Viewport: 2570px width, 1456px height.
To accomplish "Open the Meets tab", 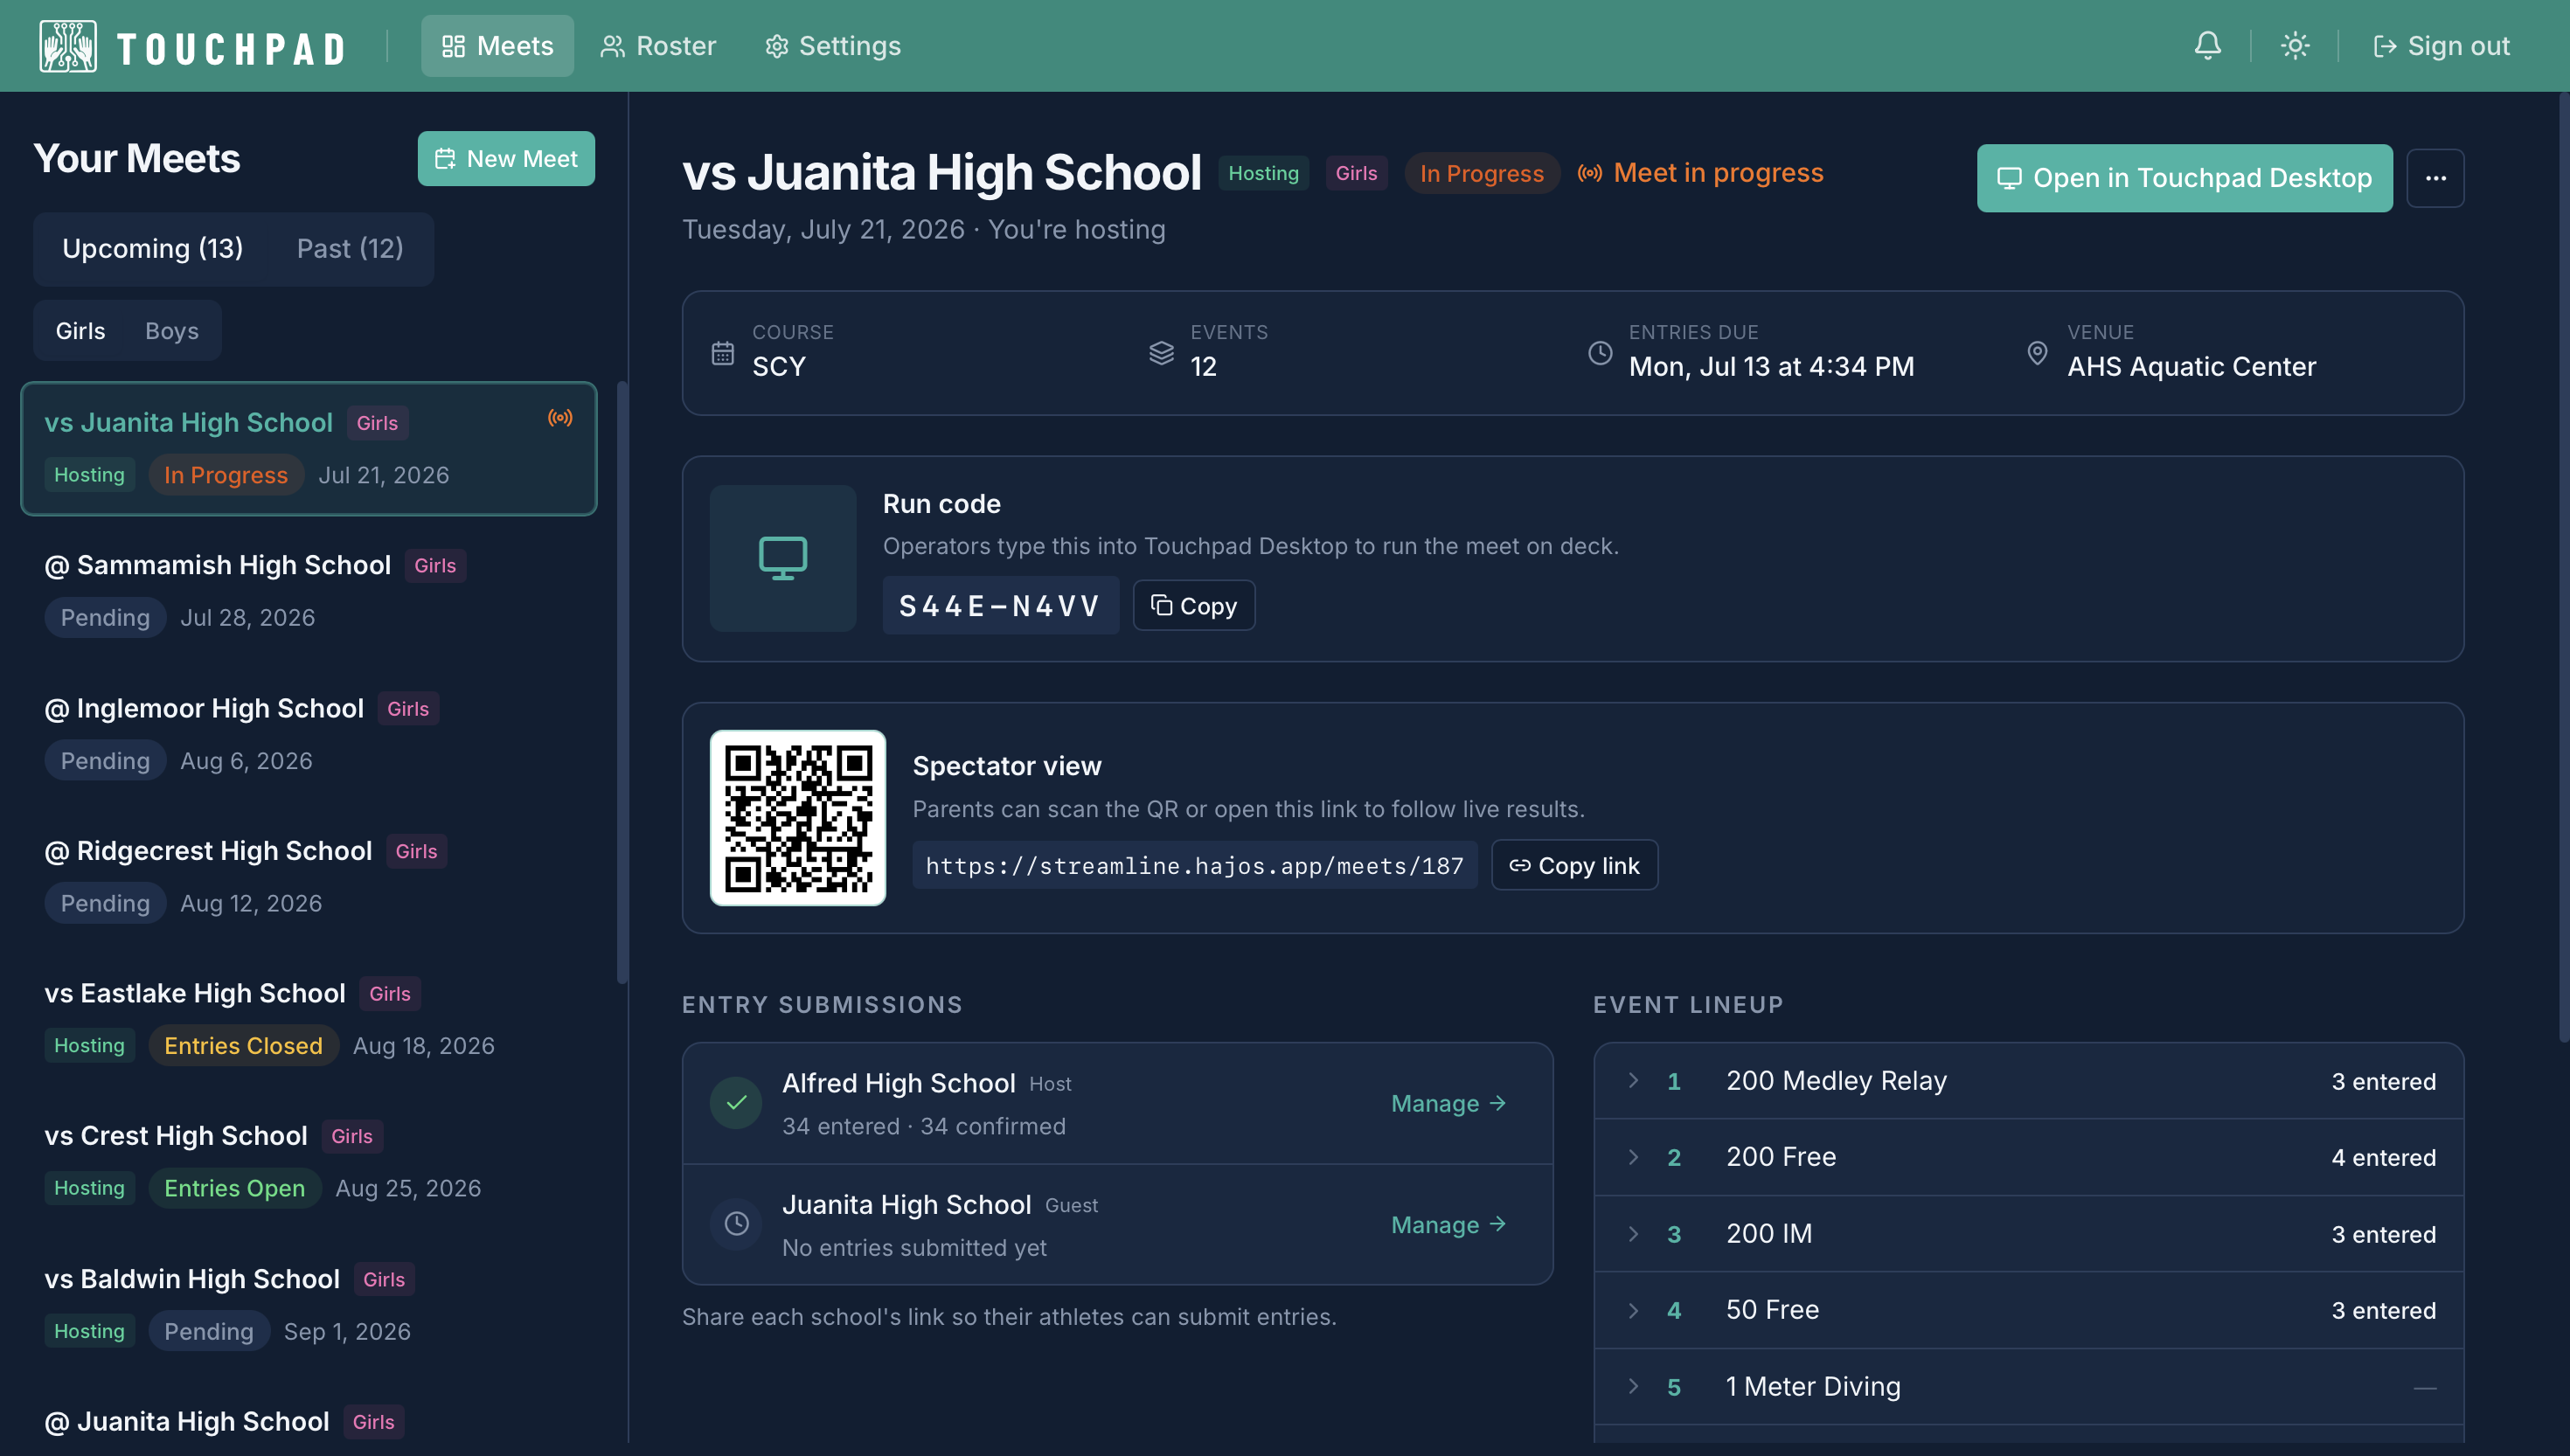I will click(x=497, y=46).
